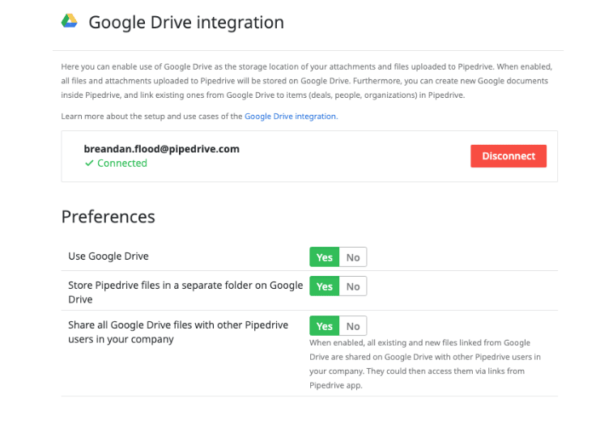Screen dimensions: 600x428
Task: Select the Use Google Drive label
Action: pos(108,256)
